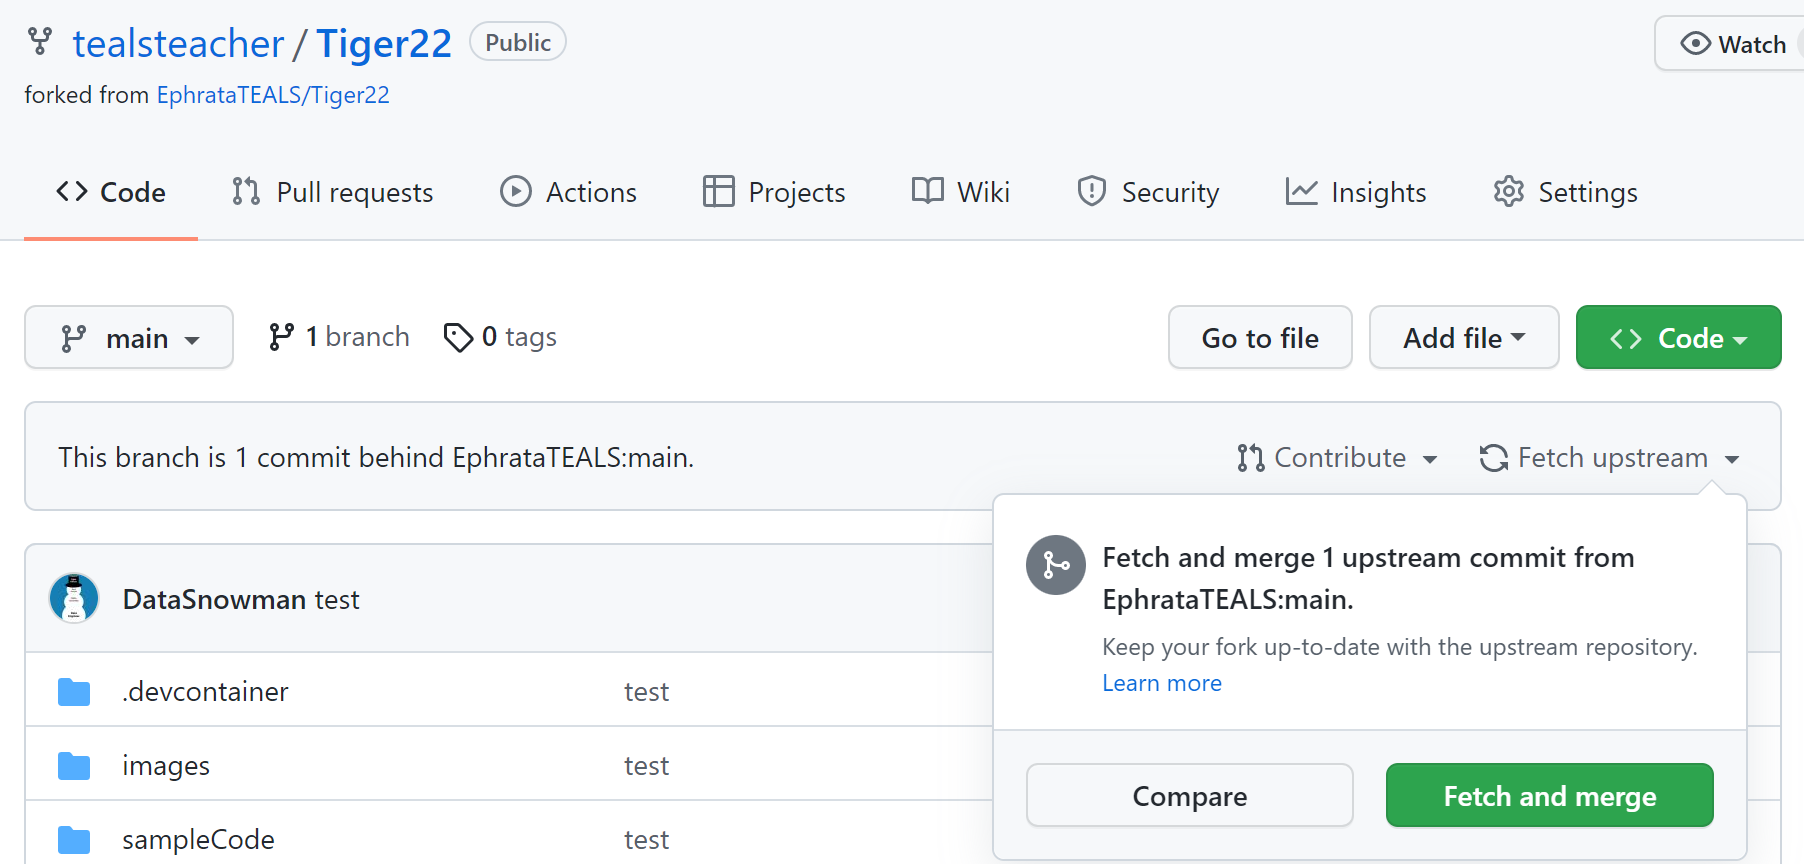Click the sync icon beside Fetch upstream

point(1494,458)
